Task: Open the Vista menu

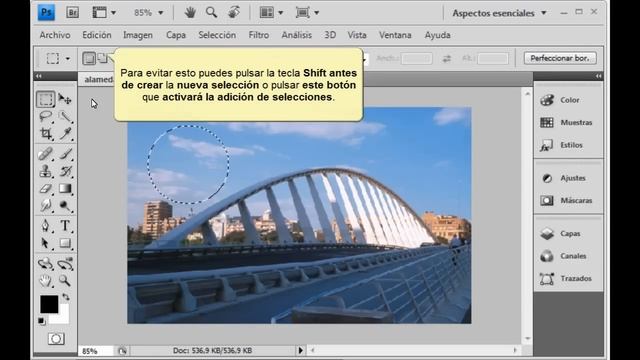Action: 357,35
